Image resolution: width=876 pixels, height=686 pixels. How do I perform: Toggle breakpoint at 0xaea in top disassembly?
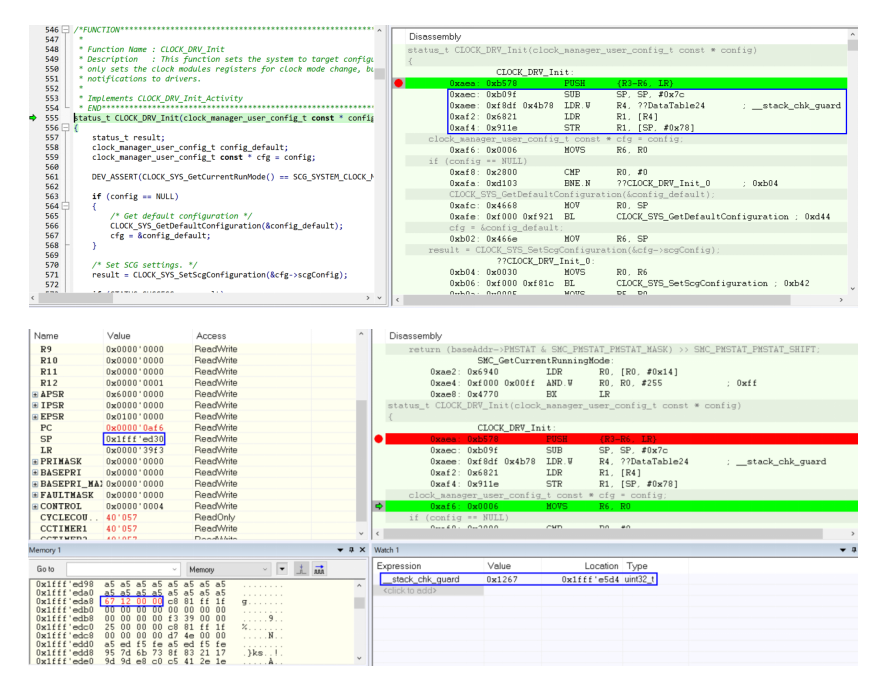click(400, 83)
